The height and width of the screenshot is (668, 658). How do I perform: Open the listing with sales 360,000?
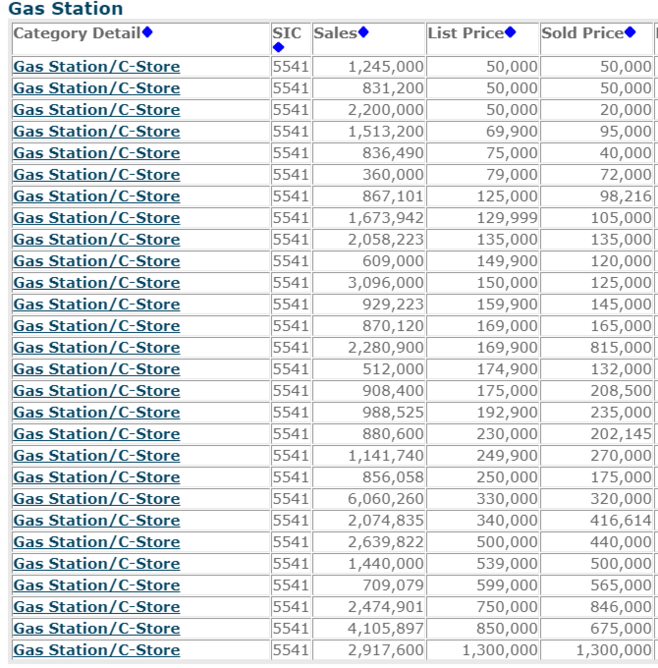click(96, 175)
